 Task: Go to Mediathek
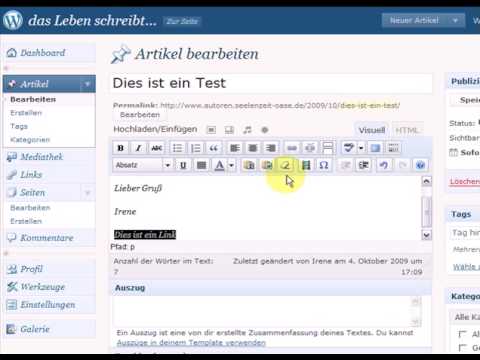tap(42, 157)
